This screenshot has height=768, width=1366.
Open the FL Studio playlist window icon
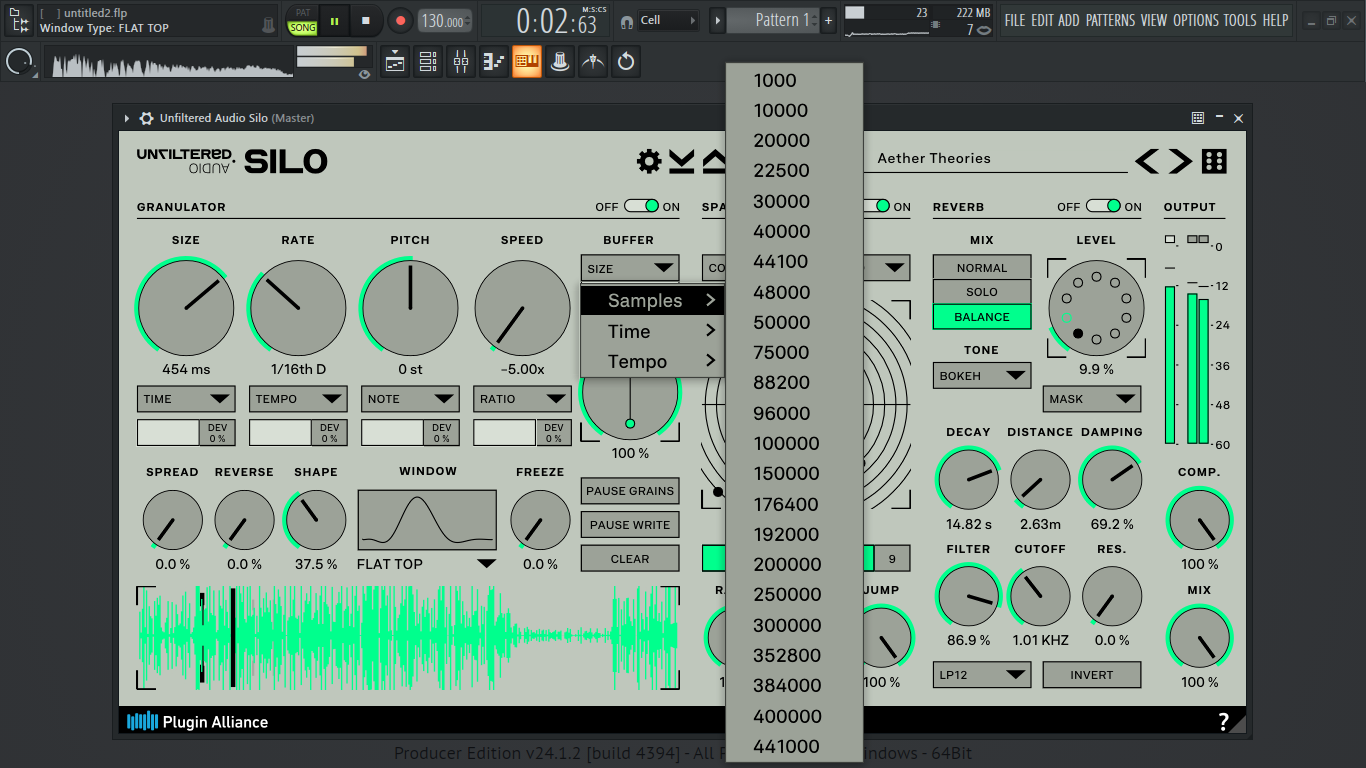coord(395,62)
